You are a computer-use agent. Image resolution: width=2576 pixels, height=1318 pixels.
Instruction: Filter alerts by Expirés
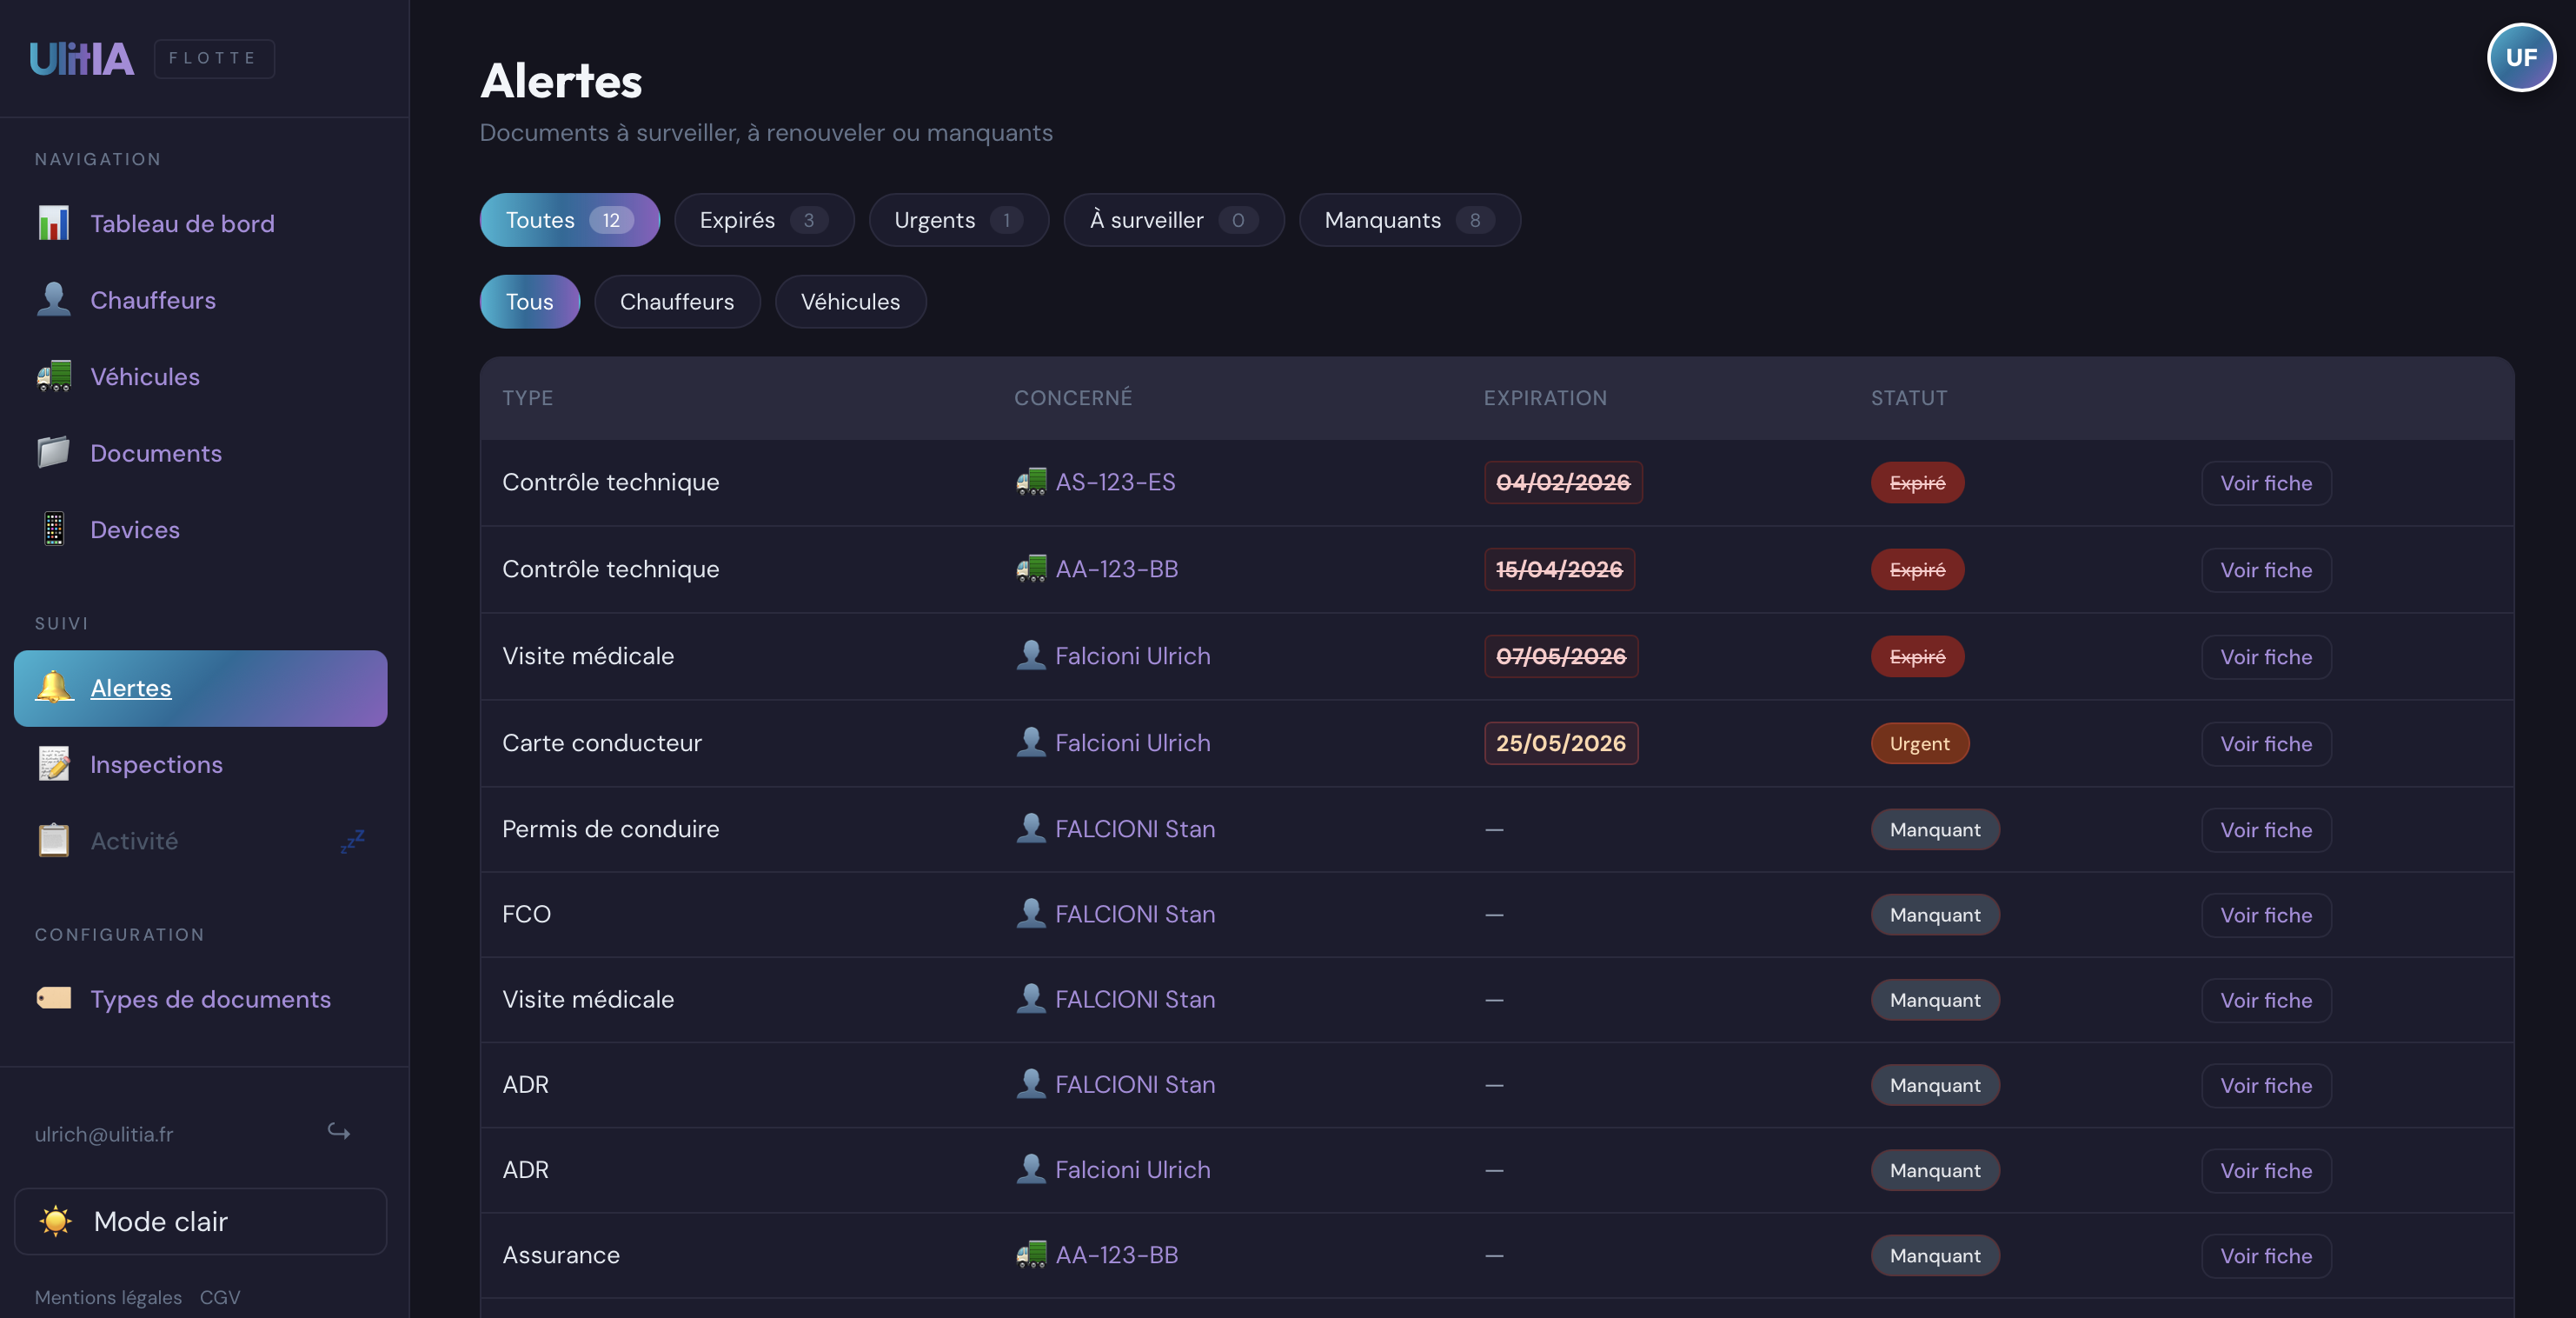point(764,220)
